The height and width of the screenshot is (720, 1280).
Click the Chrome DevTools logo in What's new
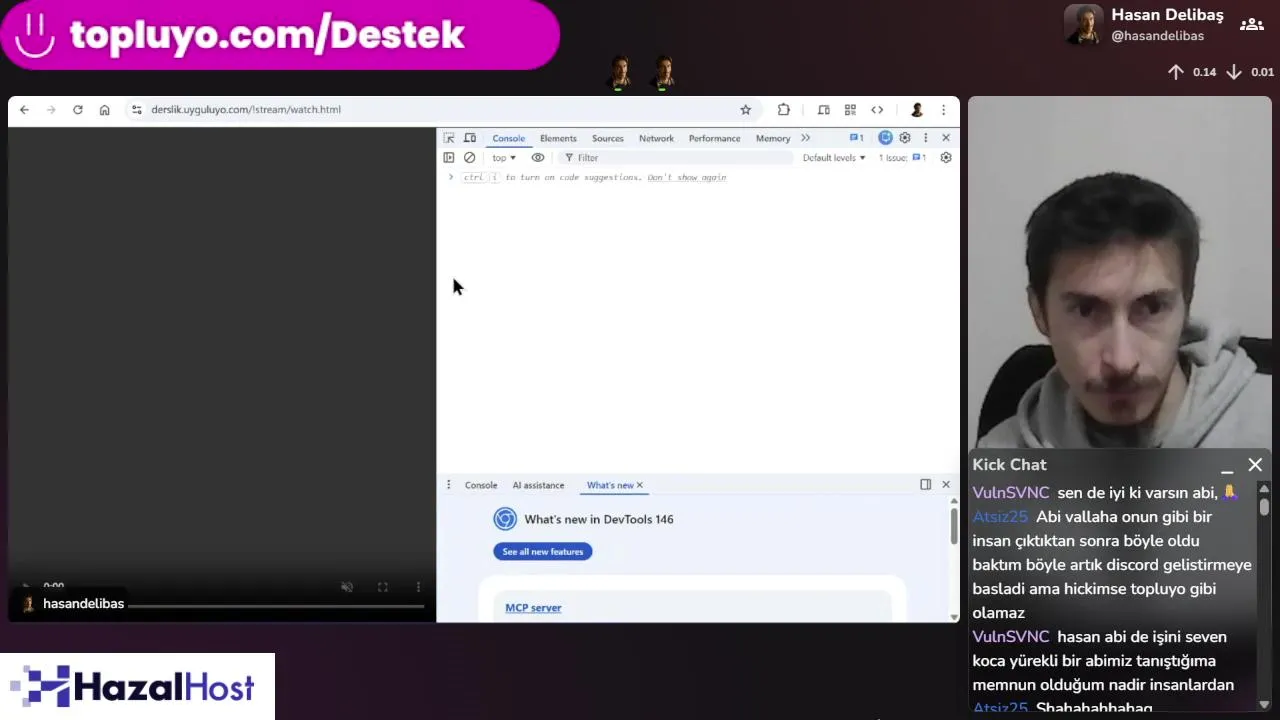point(505,519)
